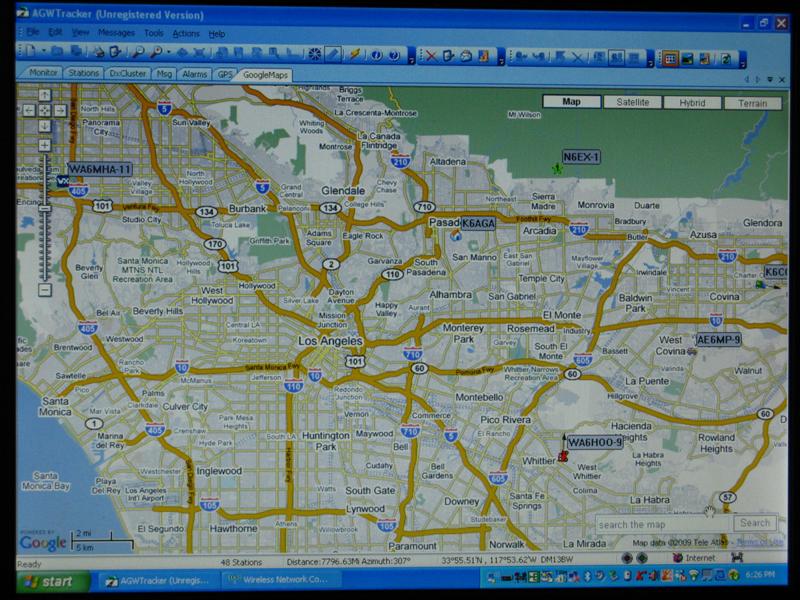This screenshot has width=800, height=600.
Task: Pan the map up with arrow button
Action: (x=44, y=96)
